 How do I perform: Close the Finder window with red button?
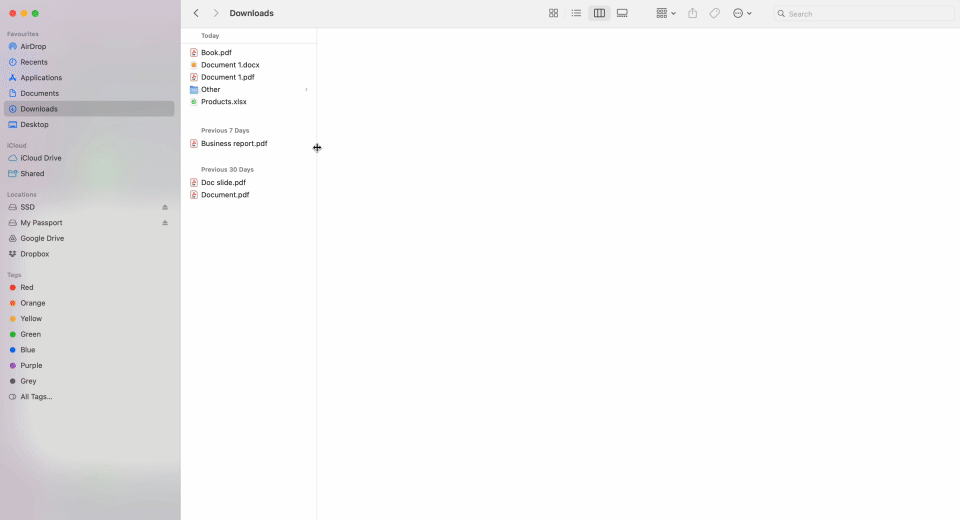12,13
